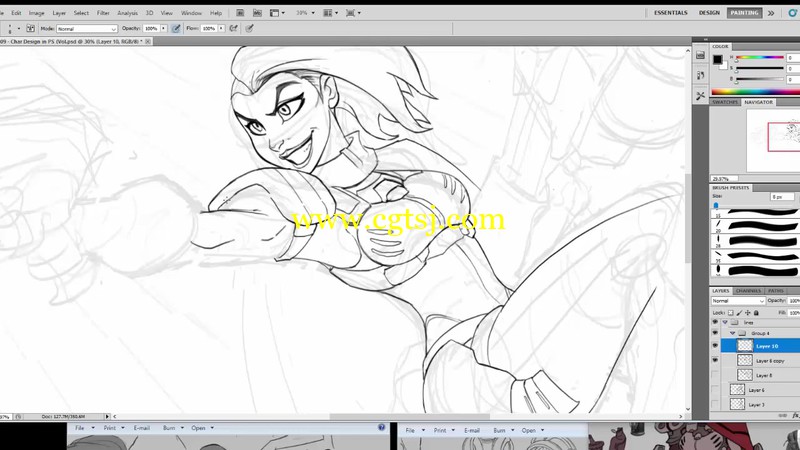The height and width of the screenshot is (450, 800).
Task: Open the Screen Mode dropdown
Action: pos(353,13)
